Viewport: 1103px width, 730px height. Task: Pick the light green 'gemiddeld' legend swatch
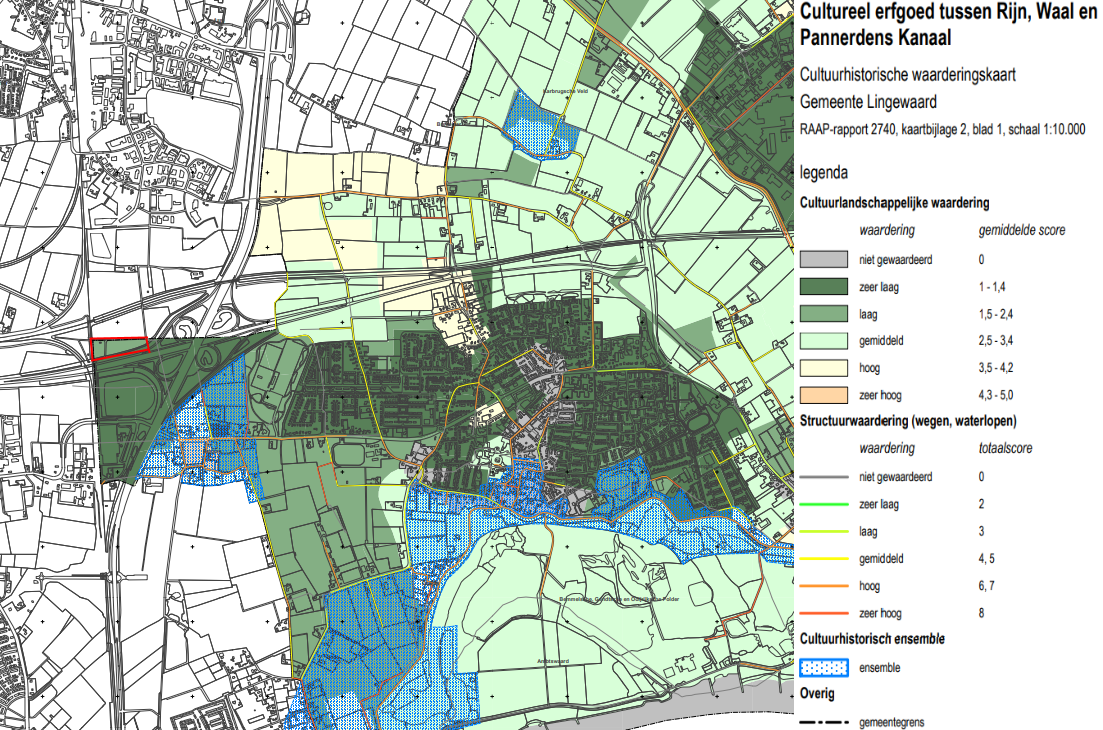click(824, 340)
